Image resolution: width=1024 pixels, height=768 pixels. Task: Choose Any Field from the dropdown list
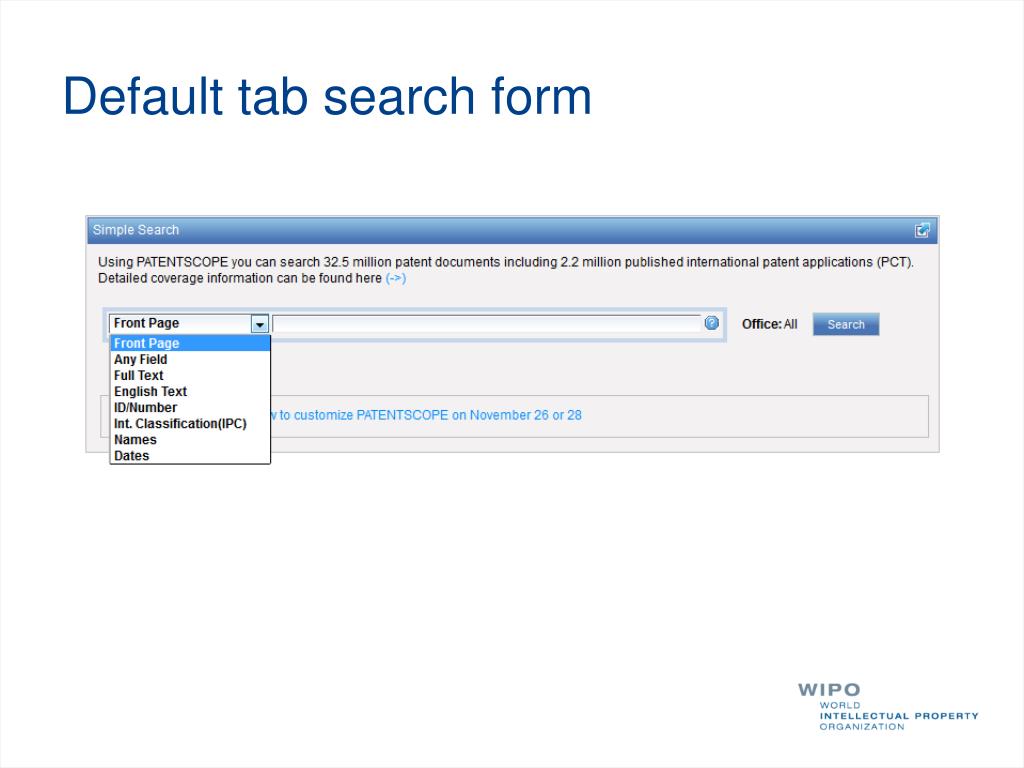coord(190,359)
